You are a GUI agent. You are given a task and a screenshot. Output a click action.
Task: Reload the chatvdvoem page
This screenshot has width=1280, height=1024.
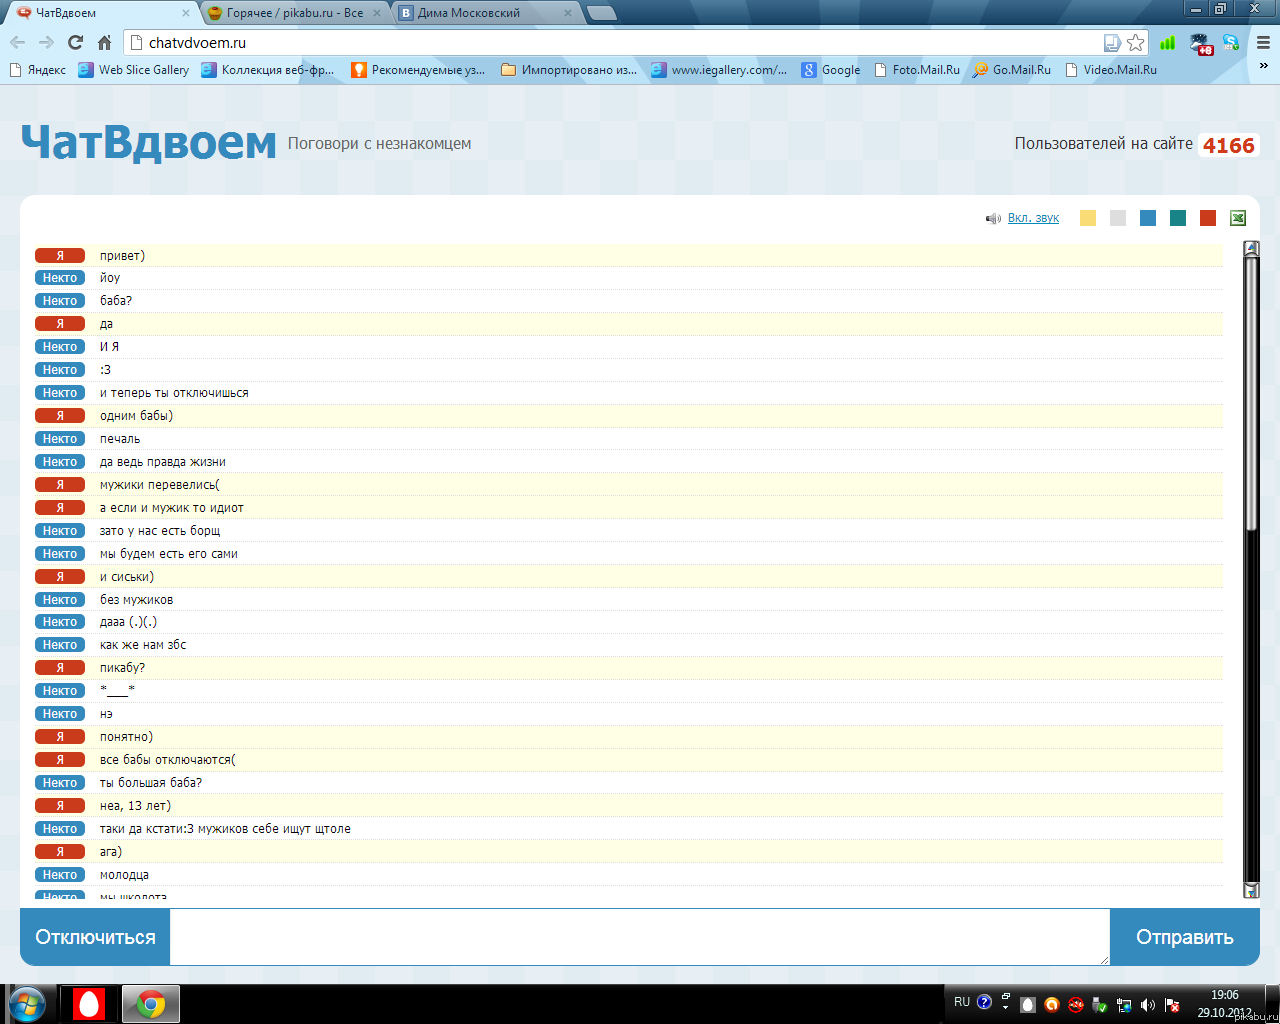[x=75, y=43]
